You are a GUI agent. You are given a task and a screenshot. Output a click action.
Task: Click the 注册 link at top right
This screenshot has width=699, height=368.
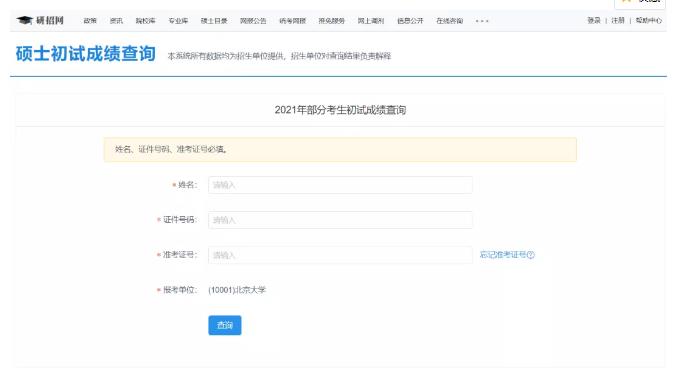[618, 20]
